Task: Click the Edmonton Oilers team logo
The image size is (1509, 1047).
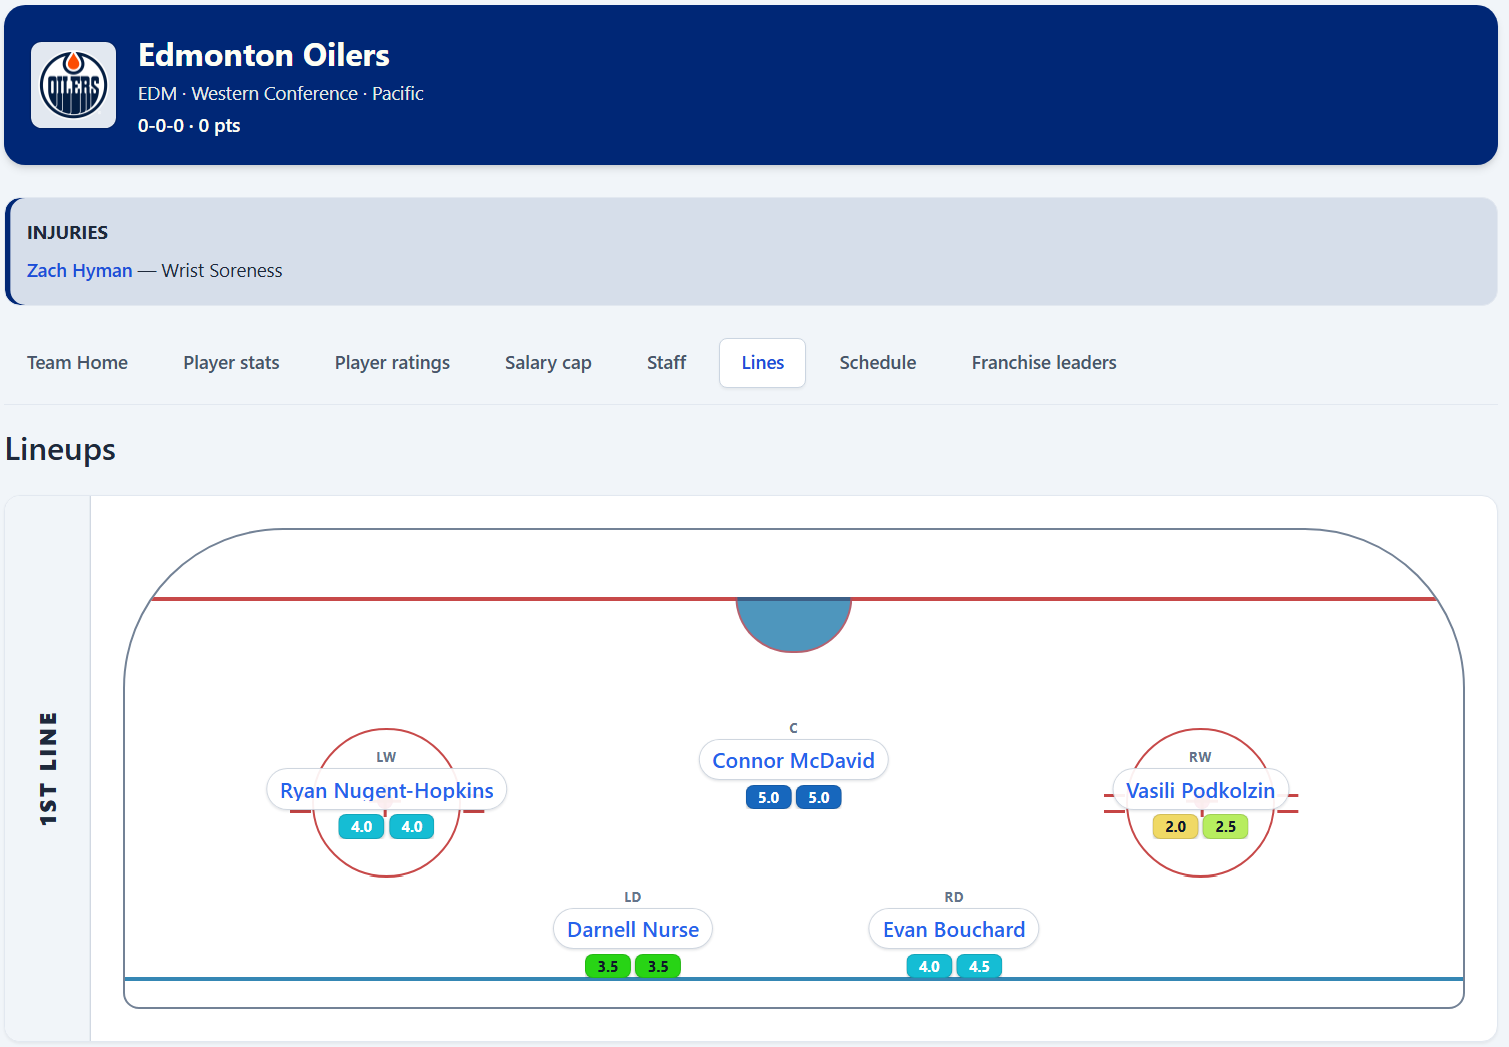Action: (x=73, y=85)
